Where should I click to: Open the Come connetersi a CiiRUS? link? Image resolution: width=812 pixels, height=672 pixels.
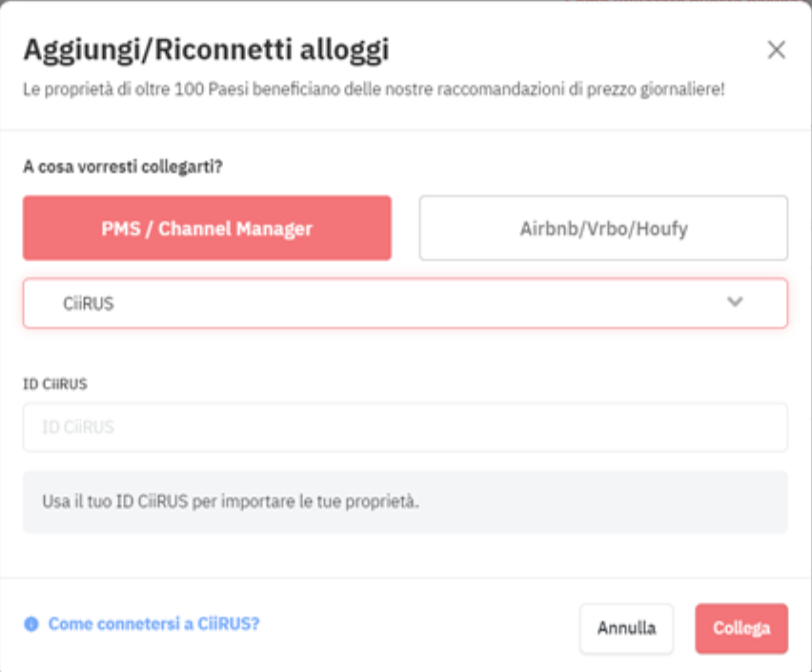coord(154,624)
